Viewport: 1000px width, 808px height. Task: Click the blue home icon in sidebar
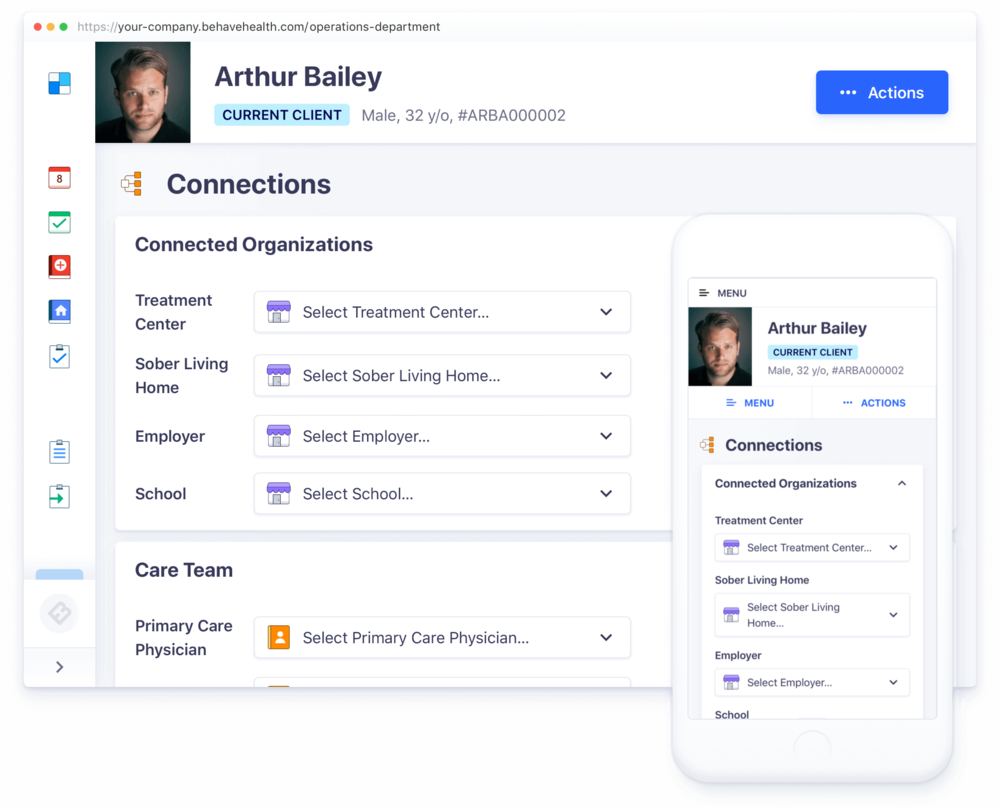pos(60,312)
